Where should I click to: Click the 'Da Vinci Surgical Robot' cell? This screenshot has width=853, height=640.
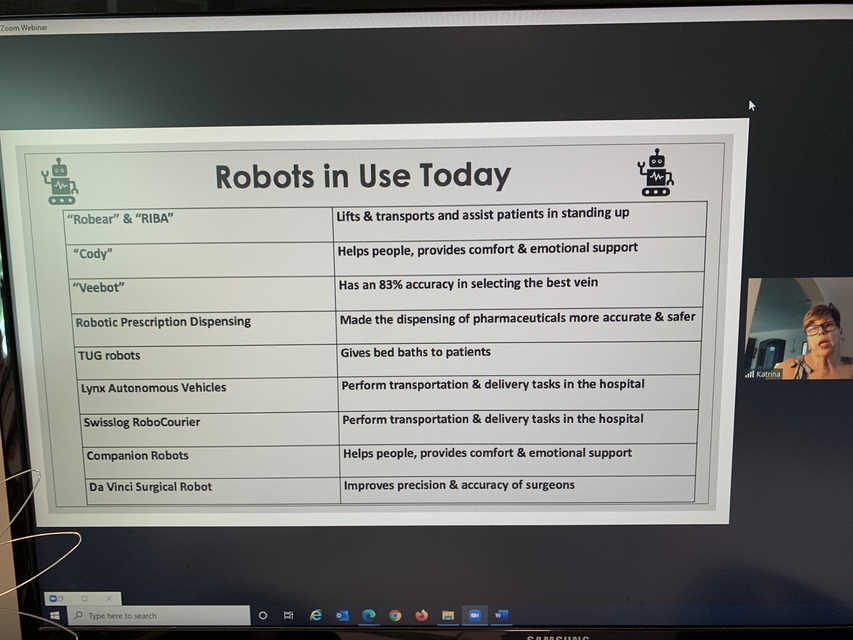[213, 490]
